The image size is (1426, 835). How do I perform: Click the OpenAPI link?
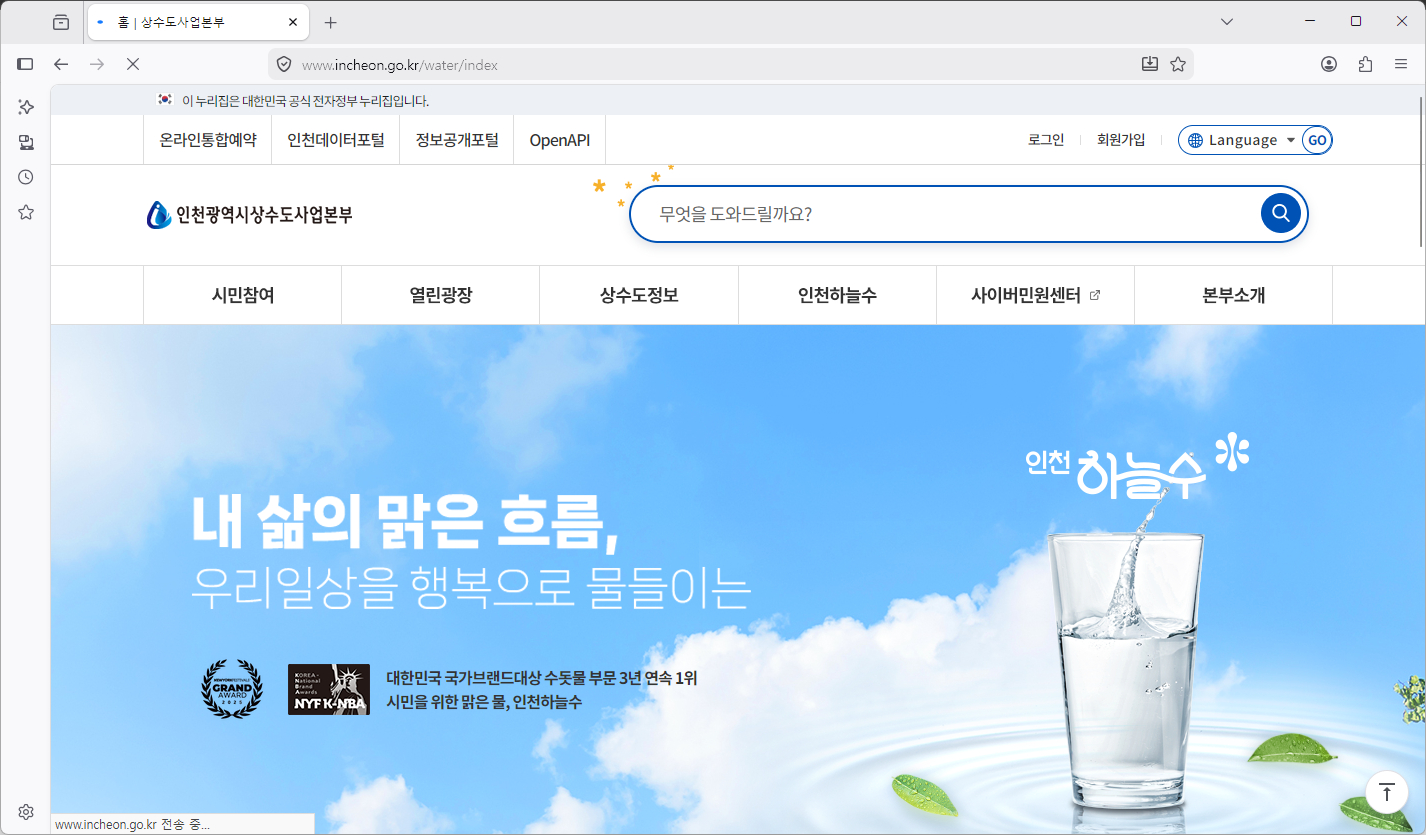pyautogui.click(x=560, y=140)
